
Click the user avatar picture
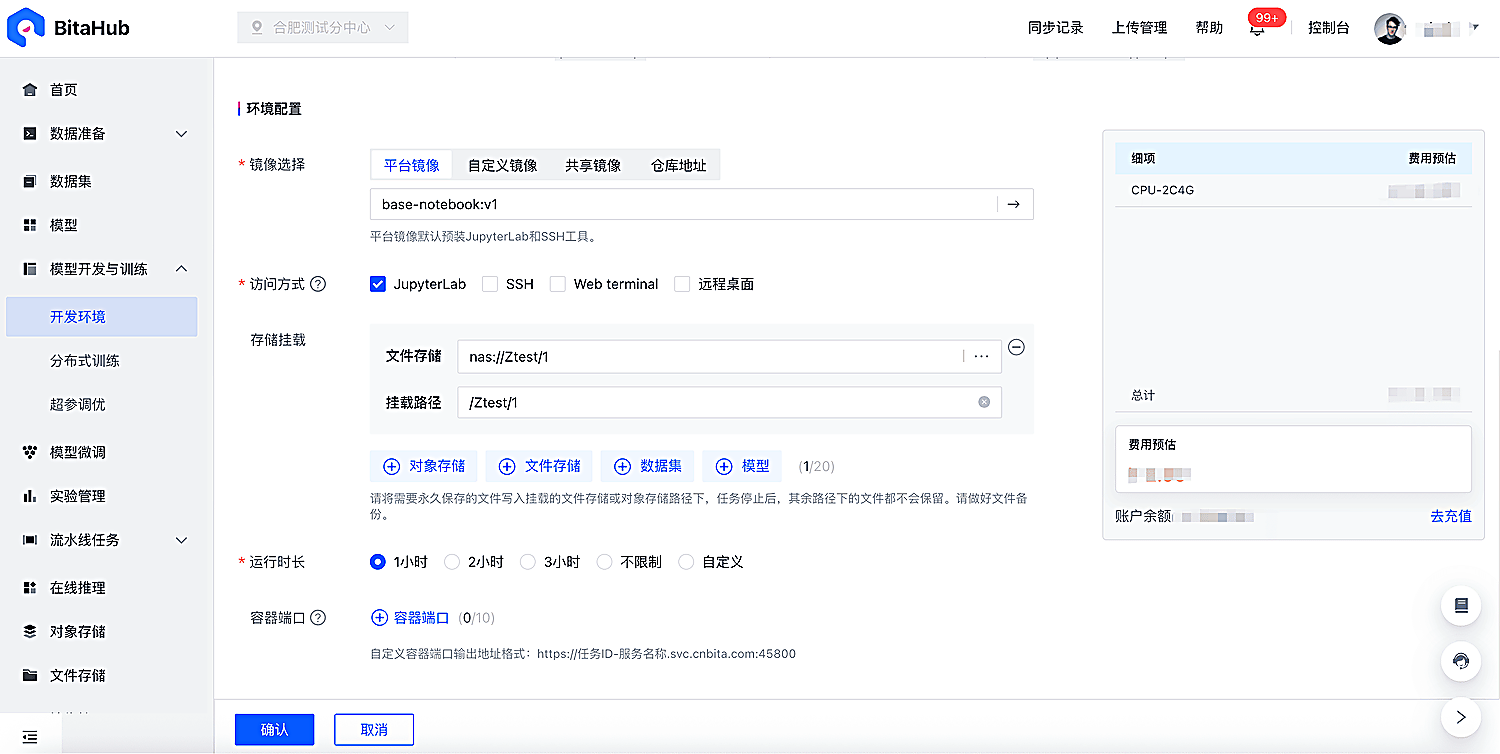(1389, 28)
